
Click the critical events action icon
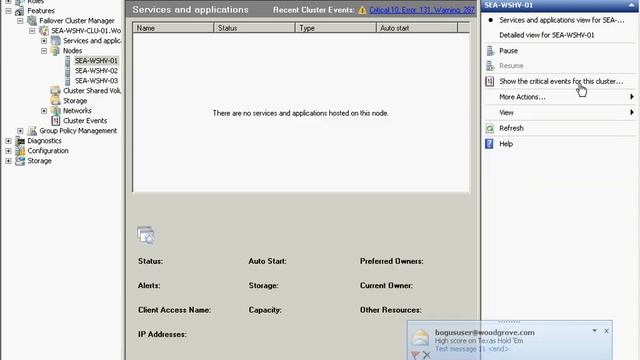489,81
